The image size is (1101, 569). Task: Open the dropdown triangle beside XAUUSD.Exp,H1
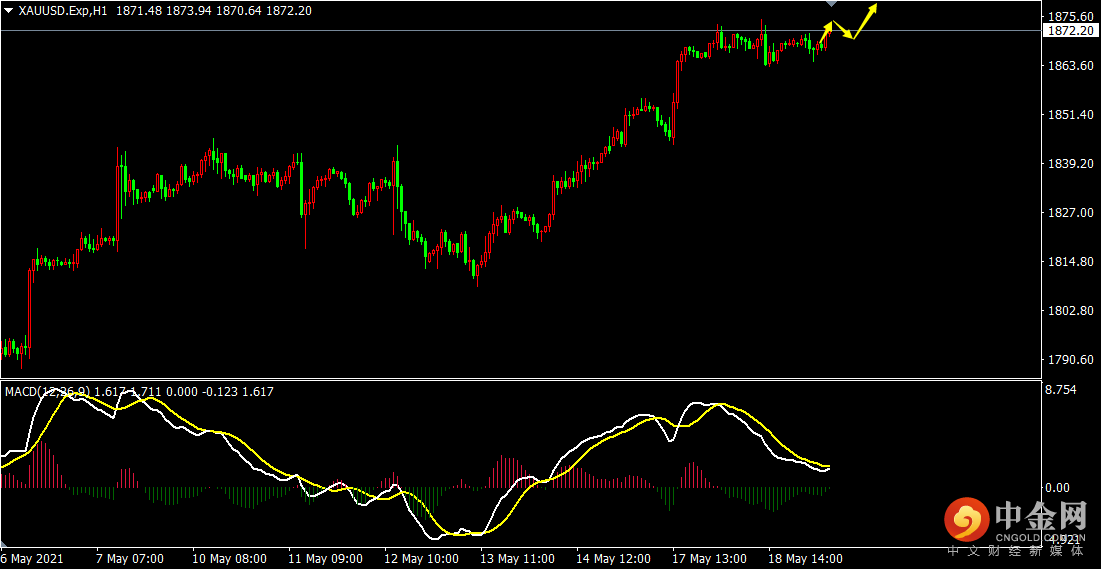coord(8,10)
